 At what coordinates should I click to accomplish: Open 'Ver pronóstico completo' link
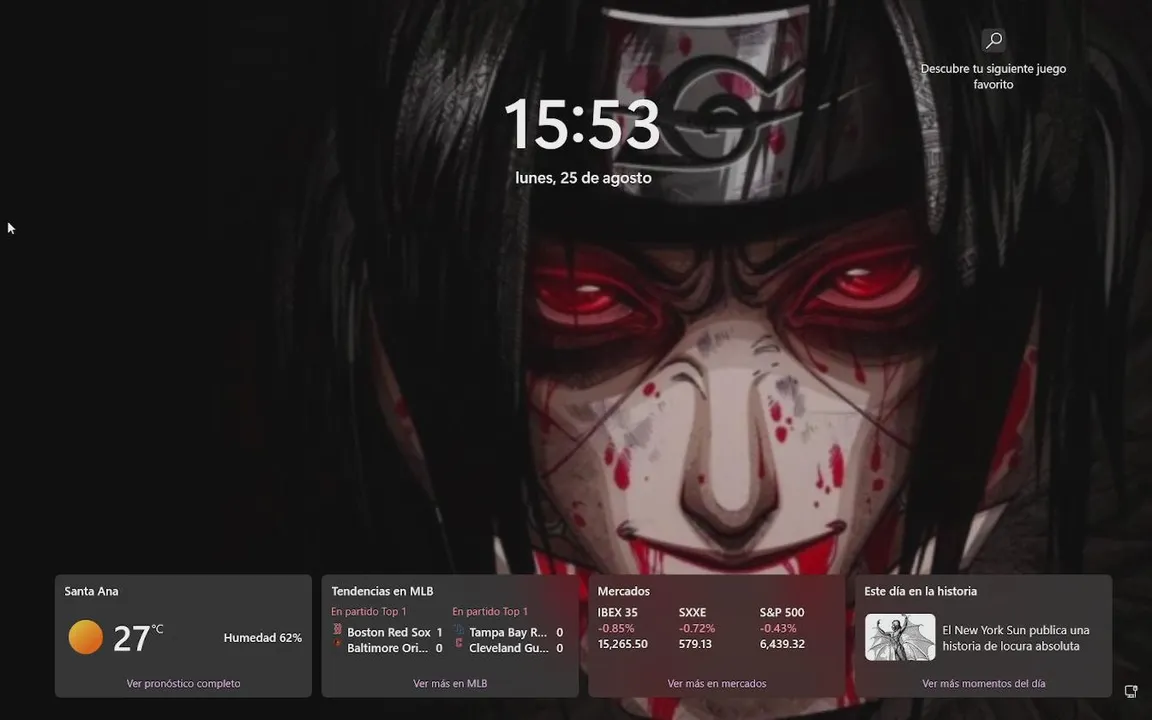click(183, 683)
